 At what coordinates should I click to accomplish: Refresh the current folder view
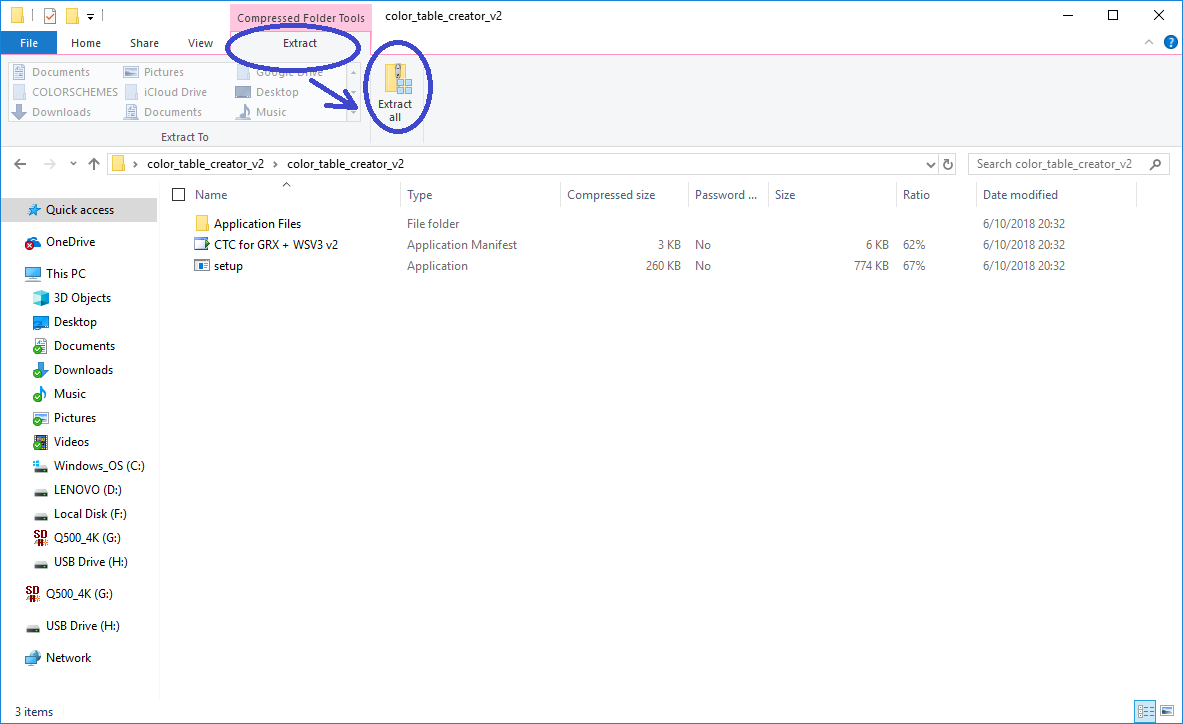tap(948, 164)
